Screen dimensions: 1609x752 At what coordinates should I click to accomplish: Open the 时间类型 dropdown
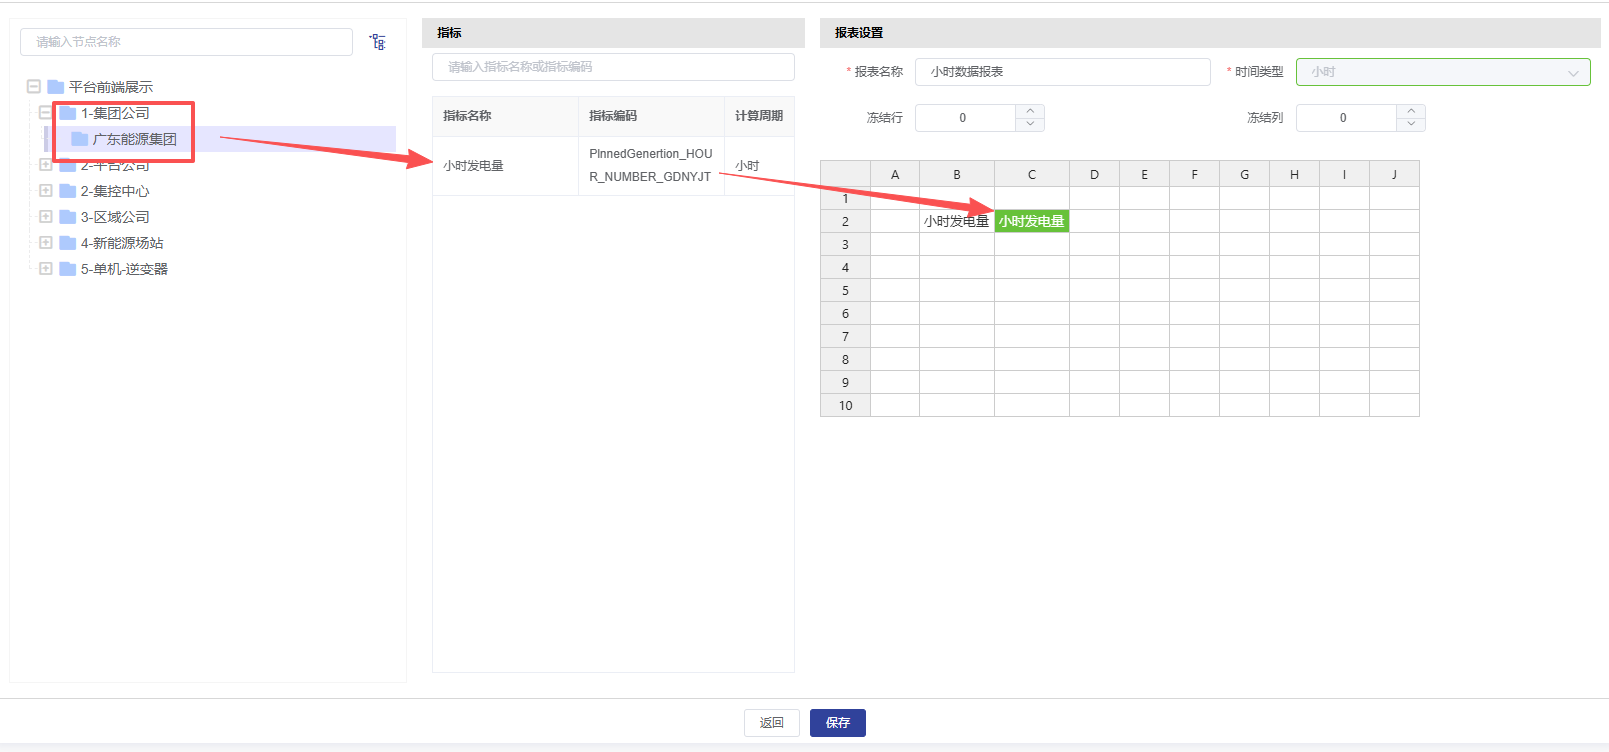point(1442,72)
